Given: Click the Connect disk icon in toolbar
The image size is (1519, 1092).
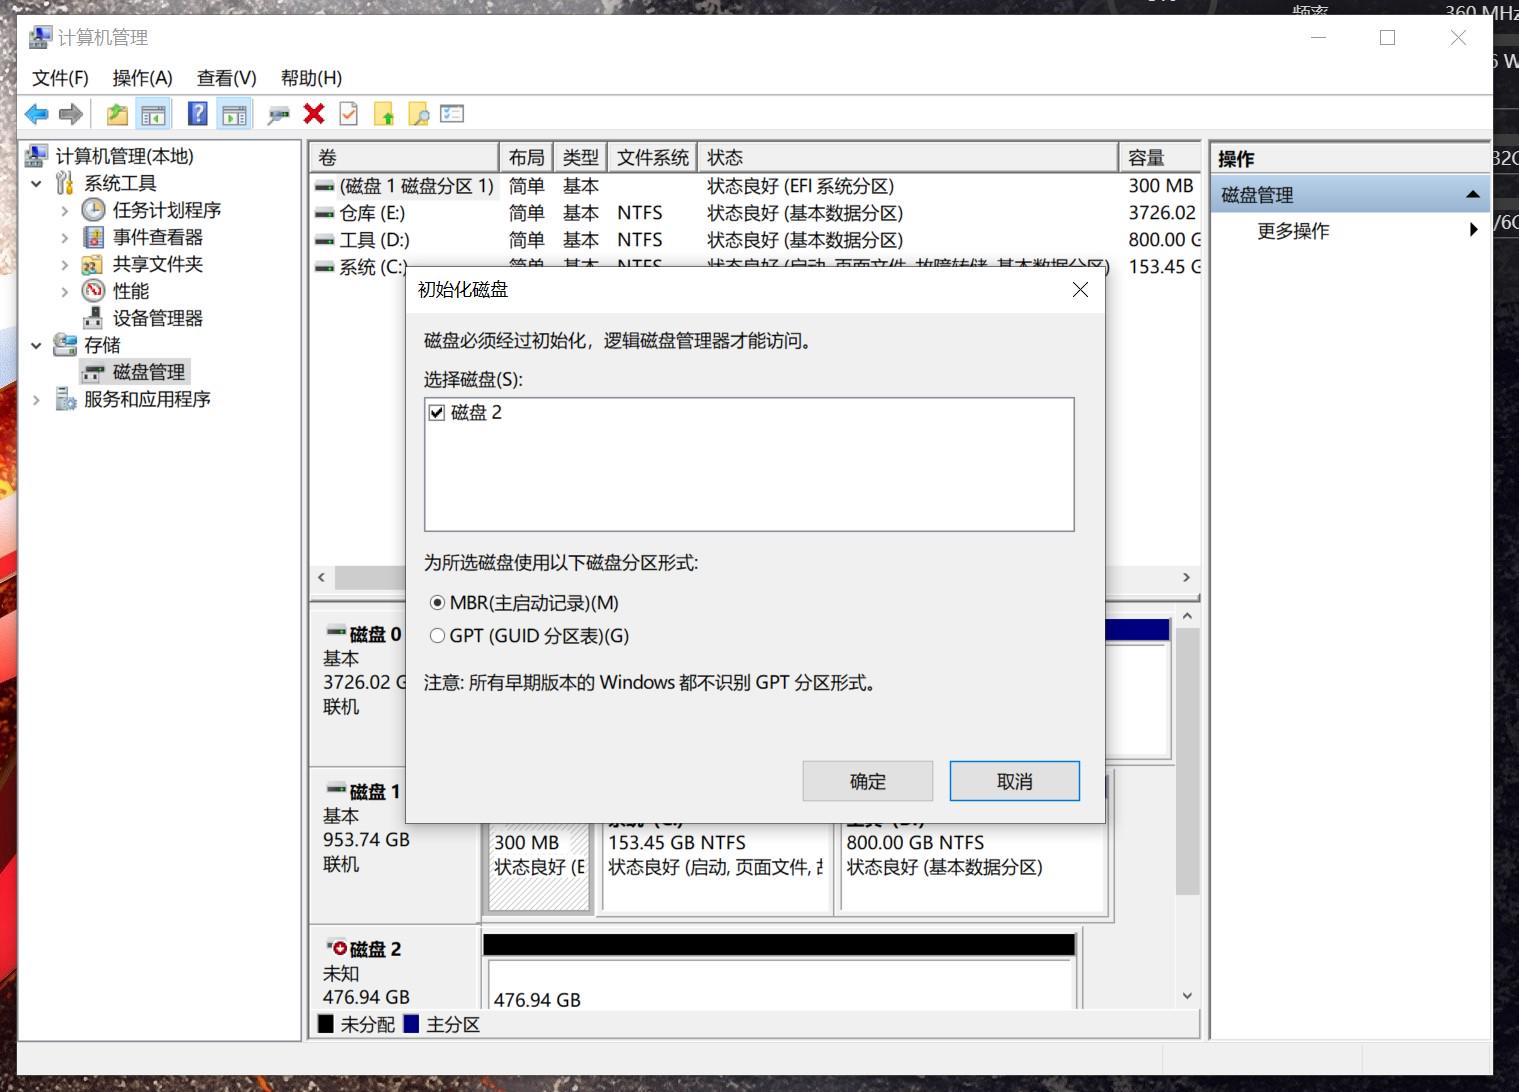Looking at the screenshot, I should coord(279,115).
